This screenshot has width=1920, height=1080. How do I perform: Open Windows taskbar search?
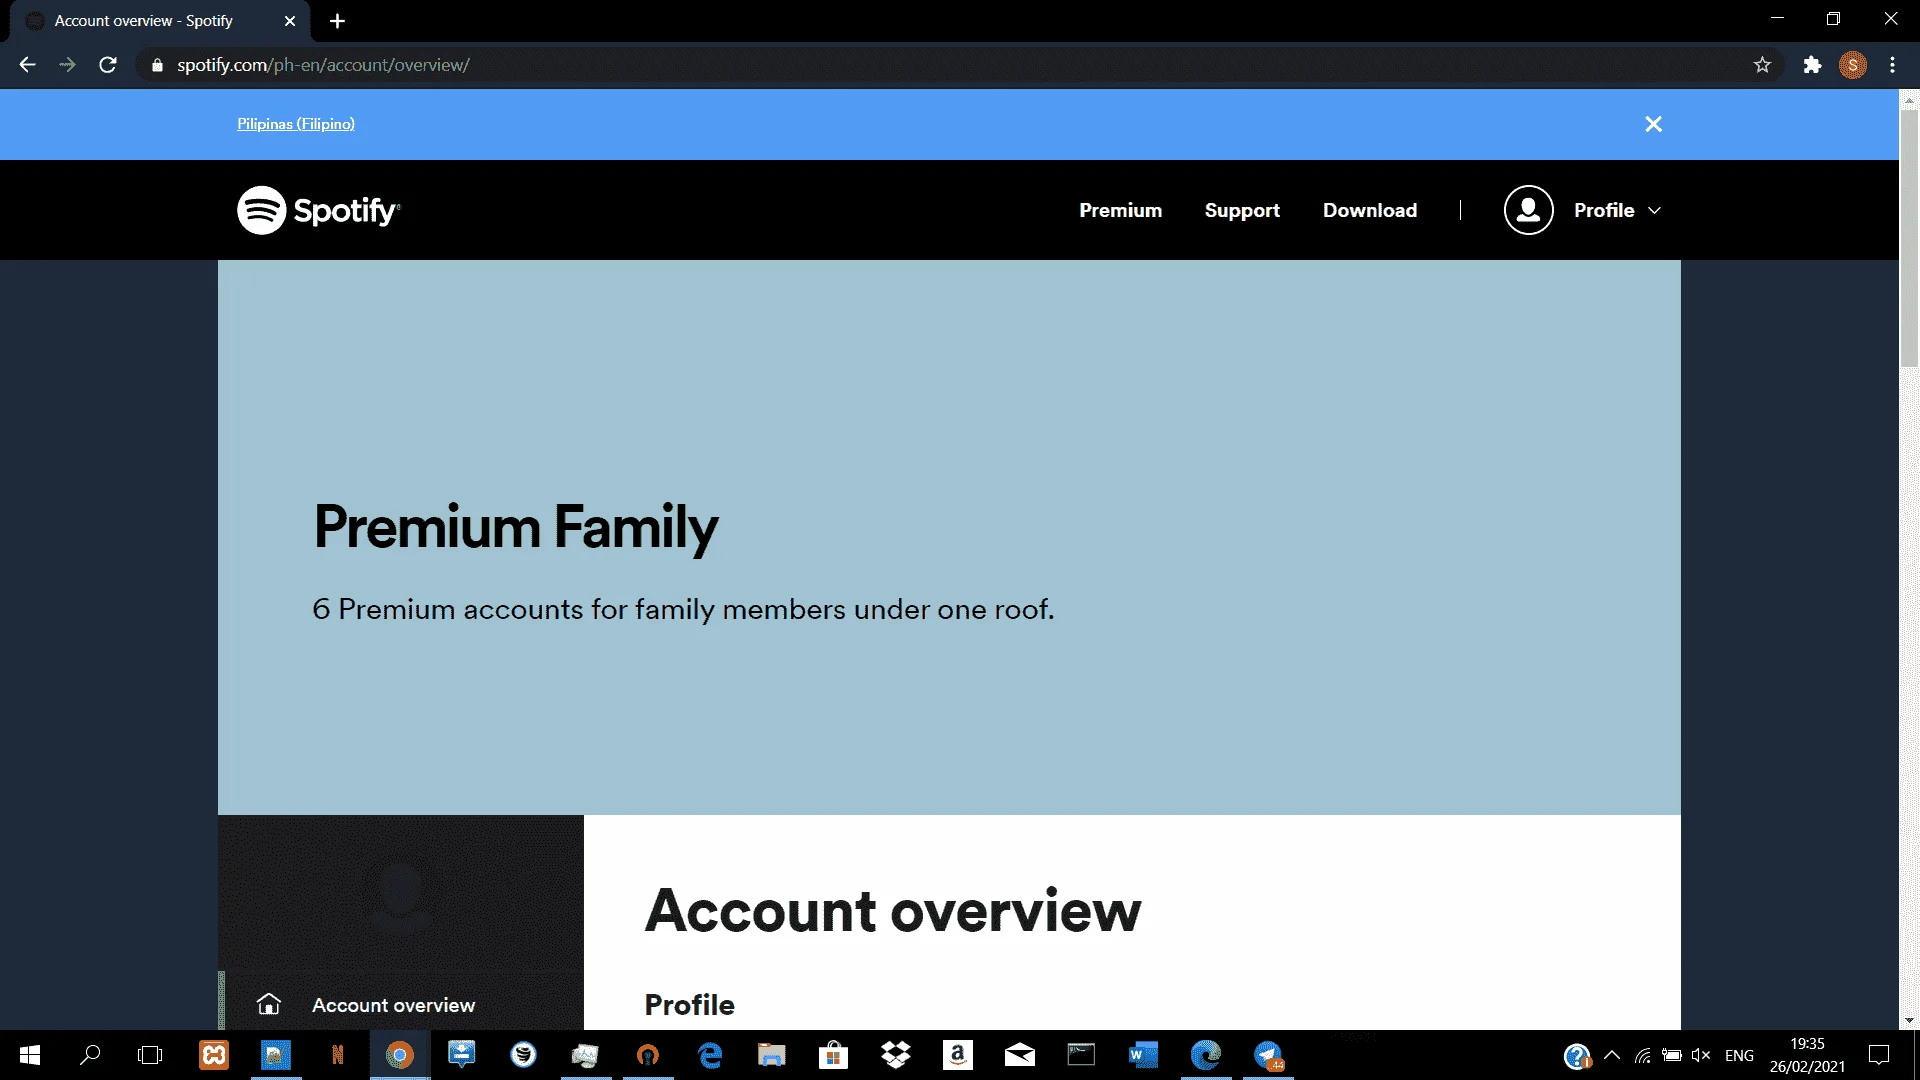tap(90, 1055)
